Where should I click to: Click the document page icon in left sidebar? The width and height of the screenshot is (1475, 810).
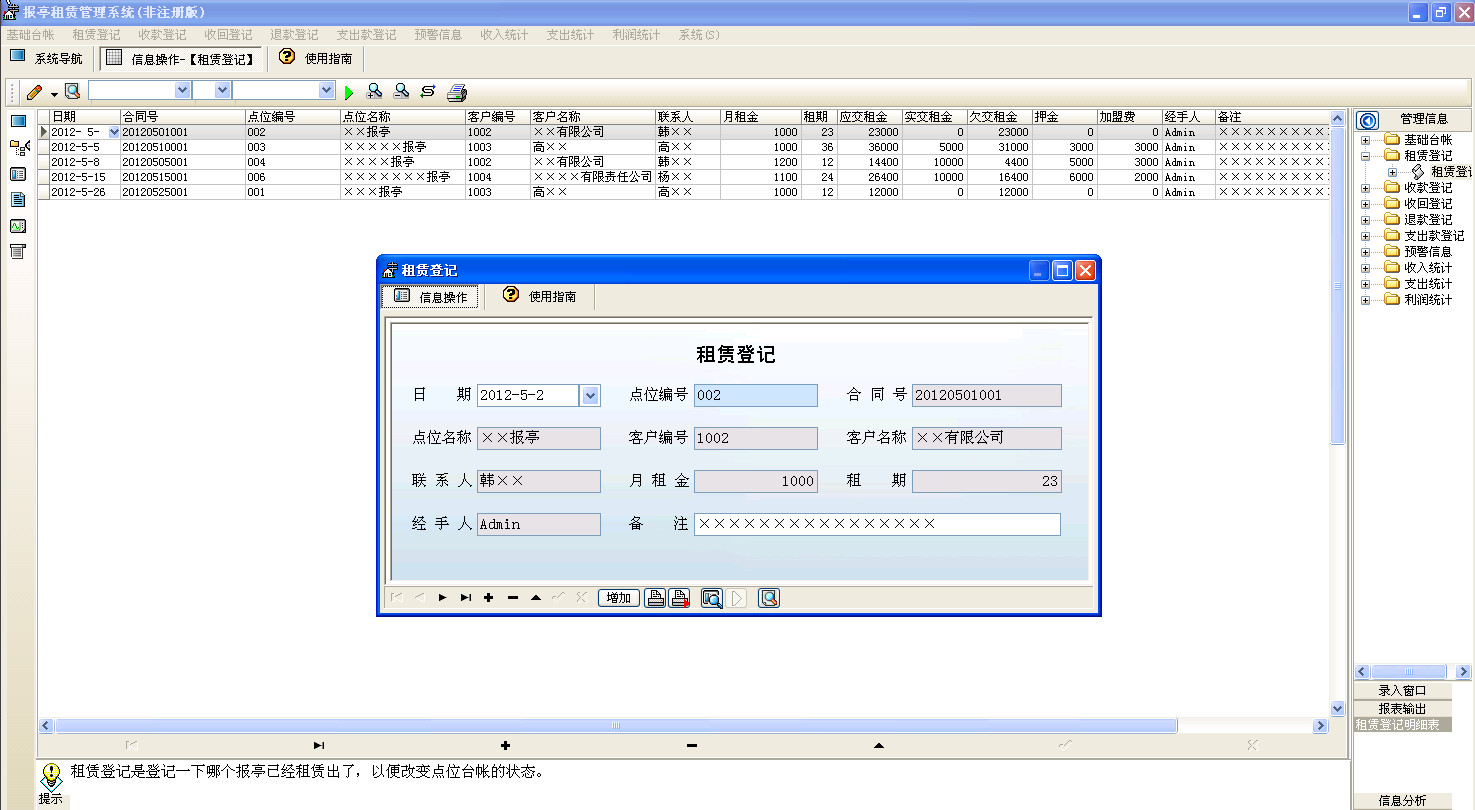(x=18, y=200)
